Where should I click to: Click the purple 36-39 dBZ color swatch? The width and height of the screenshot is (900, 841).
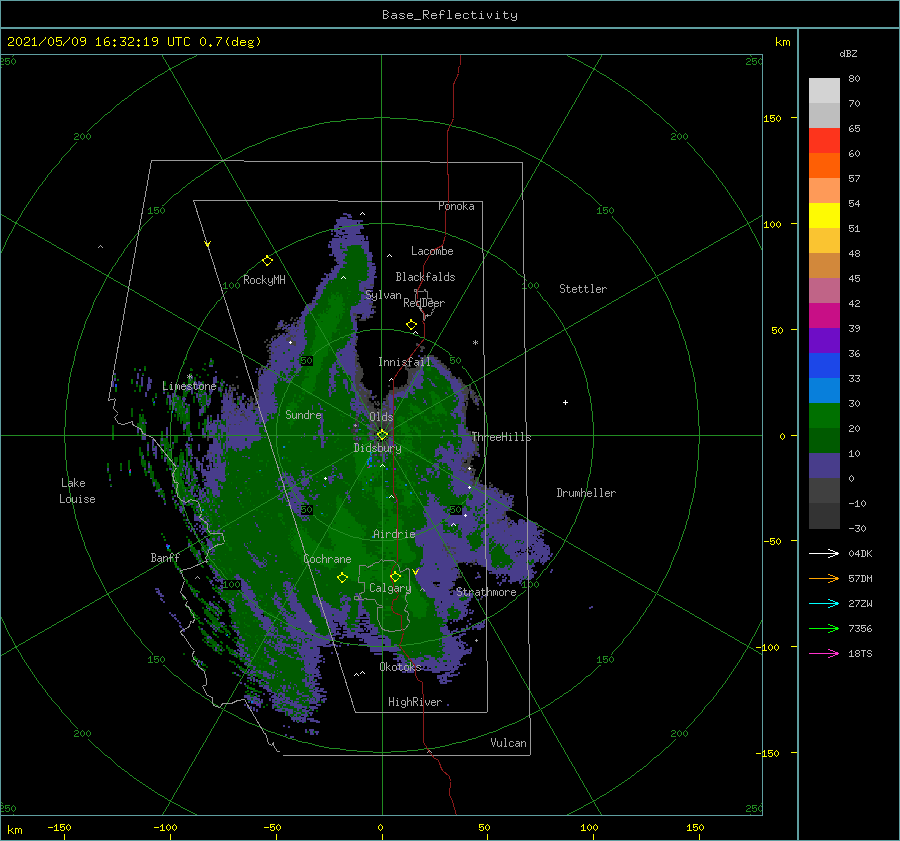(824, 341)
